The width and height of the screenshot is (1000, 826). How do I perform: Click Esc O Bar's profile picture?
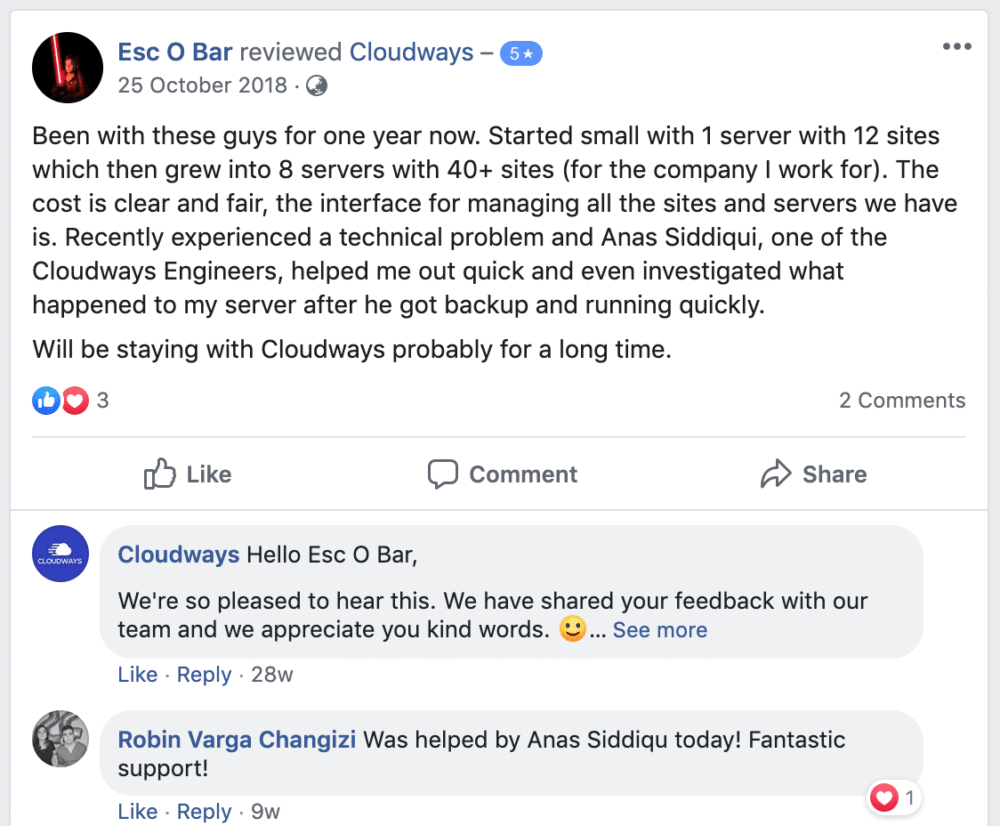point(68,68)
